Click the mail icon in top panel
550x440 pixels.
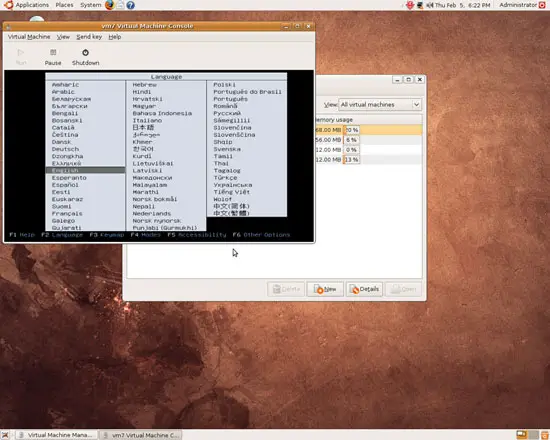(x=120, y=5)
